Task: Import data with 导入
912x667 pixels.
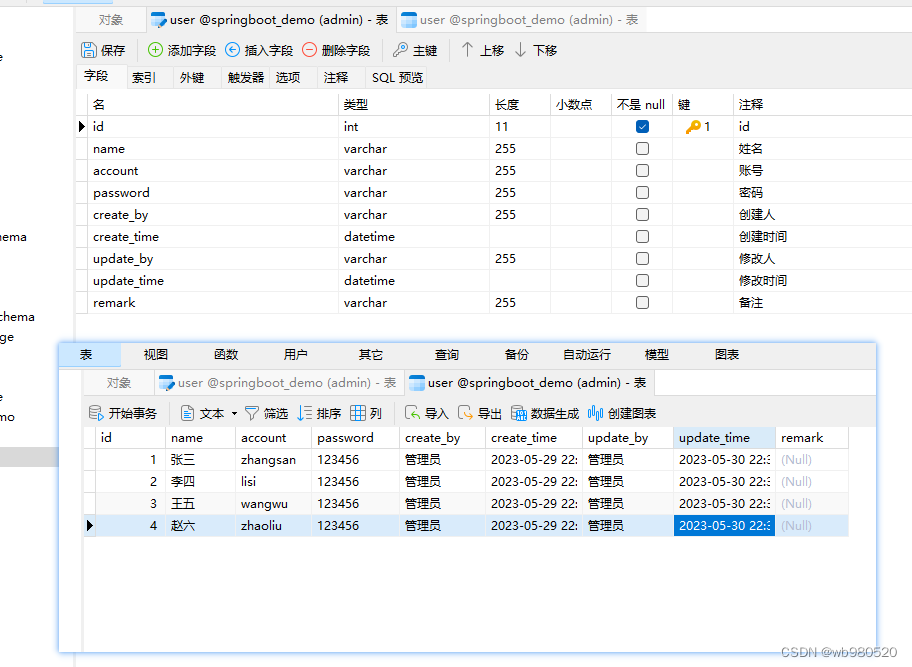Action: (427, 413)
